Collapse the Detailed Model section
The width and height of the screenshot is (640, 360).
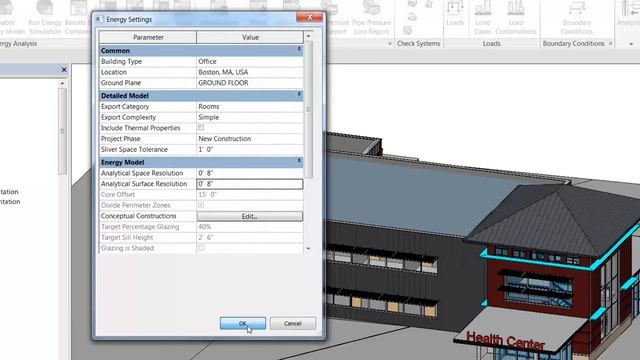(x=299, y=94)
